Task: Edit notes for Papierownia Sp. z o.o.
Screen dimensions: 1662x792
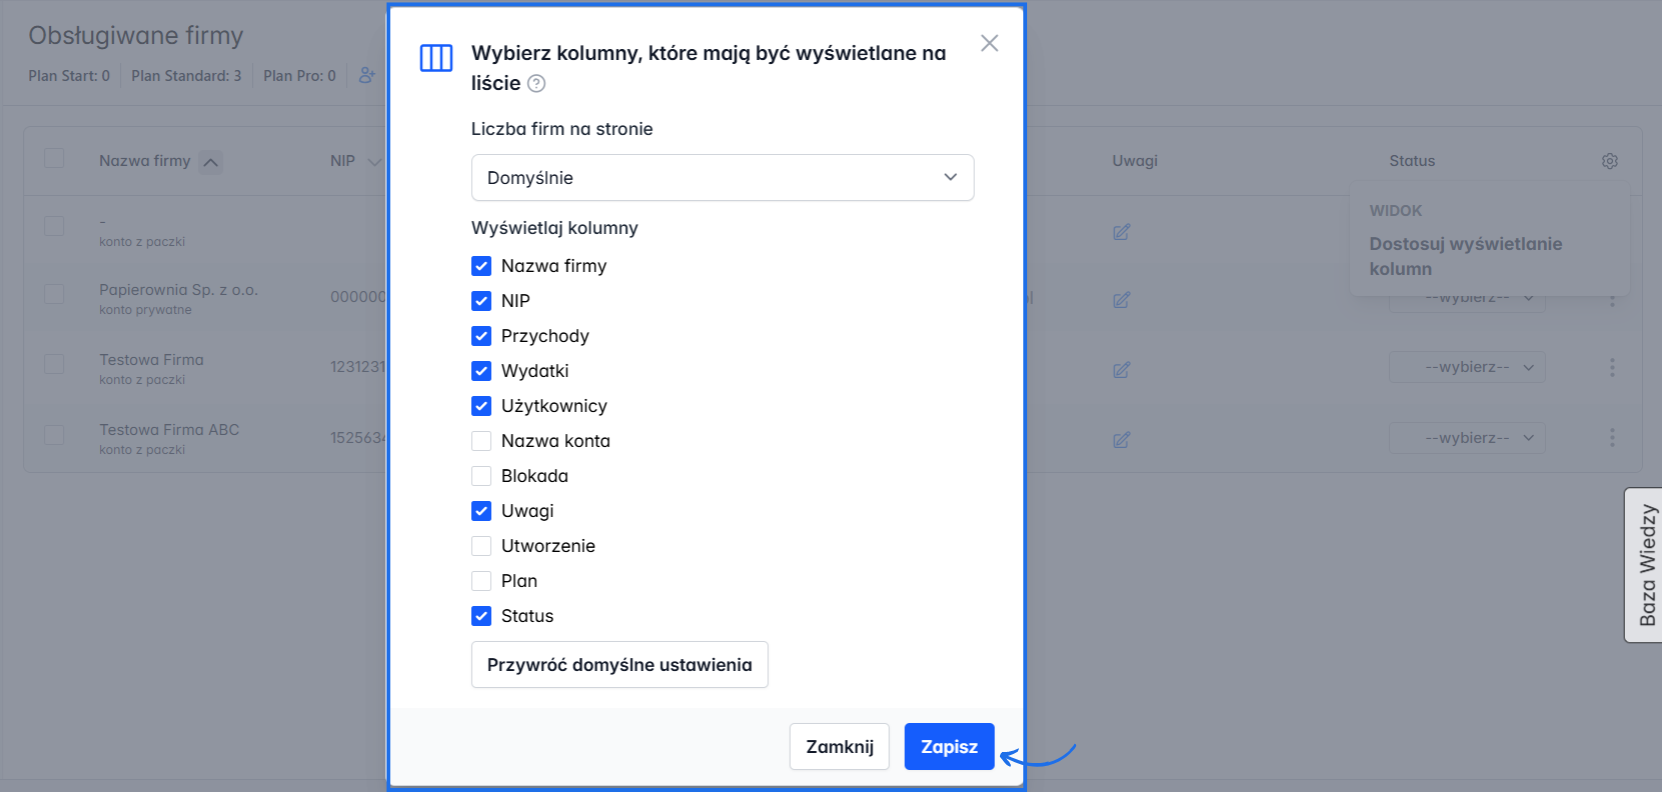Action: (x=1121, y=300)
